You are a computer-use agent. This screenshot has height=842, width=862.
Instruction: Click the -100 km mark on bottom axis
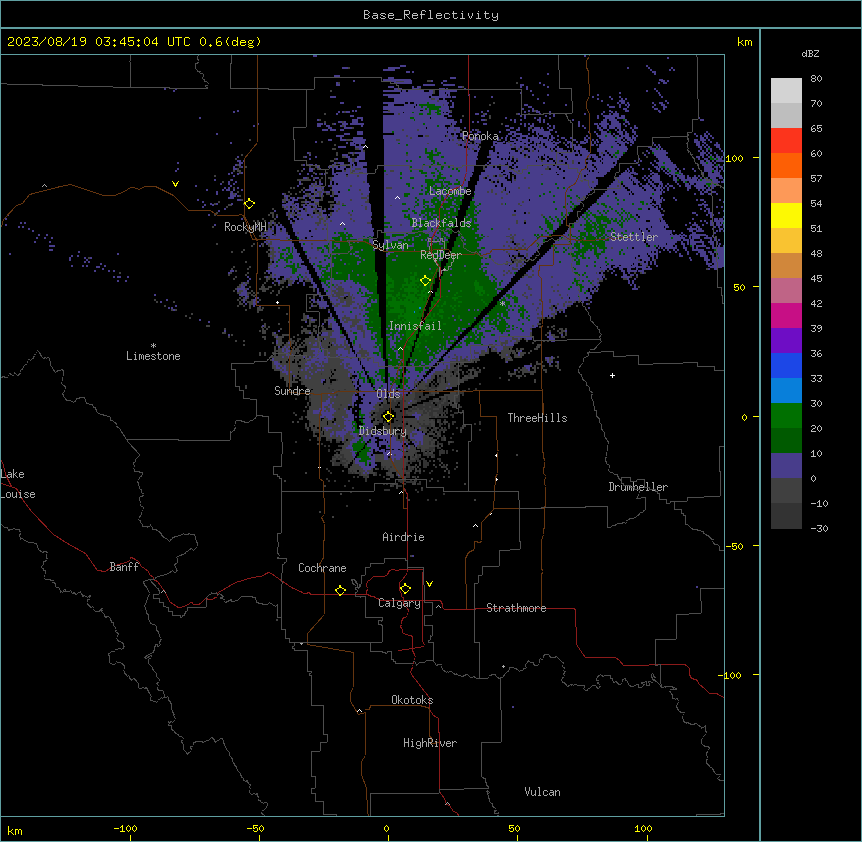point(125,828)
